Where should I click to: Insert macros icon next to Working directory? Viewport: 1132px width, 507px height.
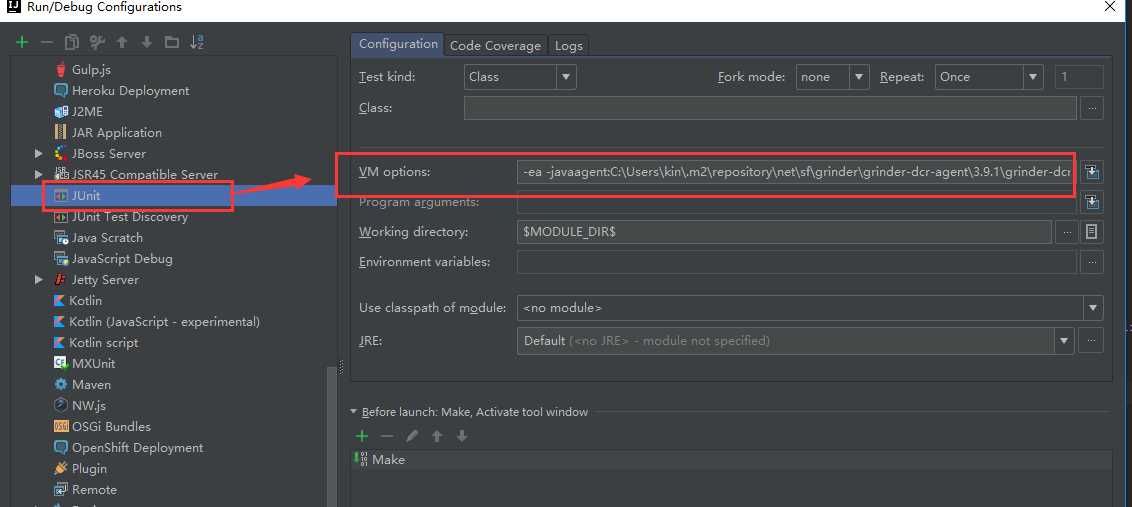[1092, 232]
